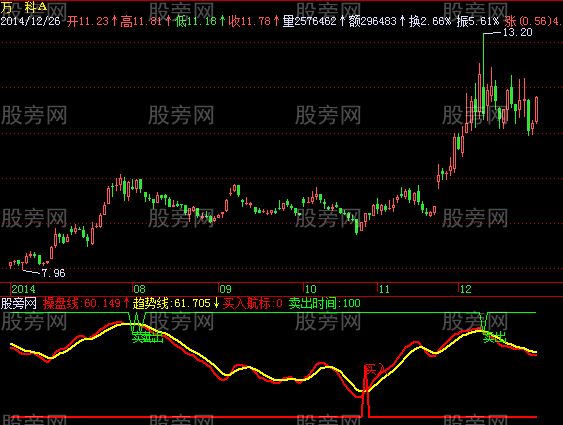Click the 7.96 lowest price label
This screenshot has height=425, width=563.
[x=53, y=273]
